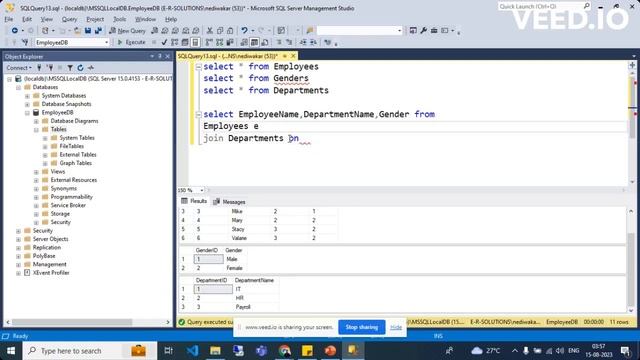Select the Graph Tables folder
Image resolution: width=640 pixels, height=360 pixels.
coord(76,163)
